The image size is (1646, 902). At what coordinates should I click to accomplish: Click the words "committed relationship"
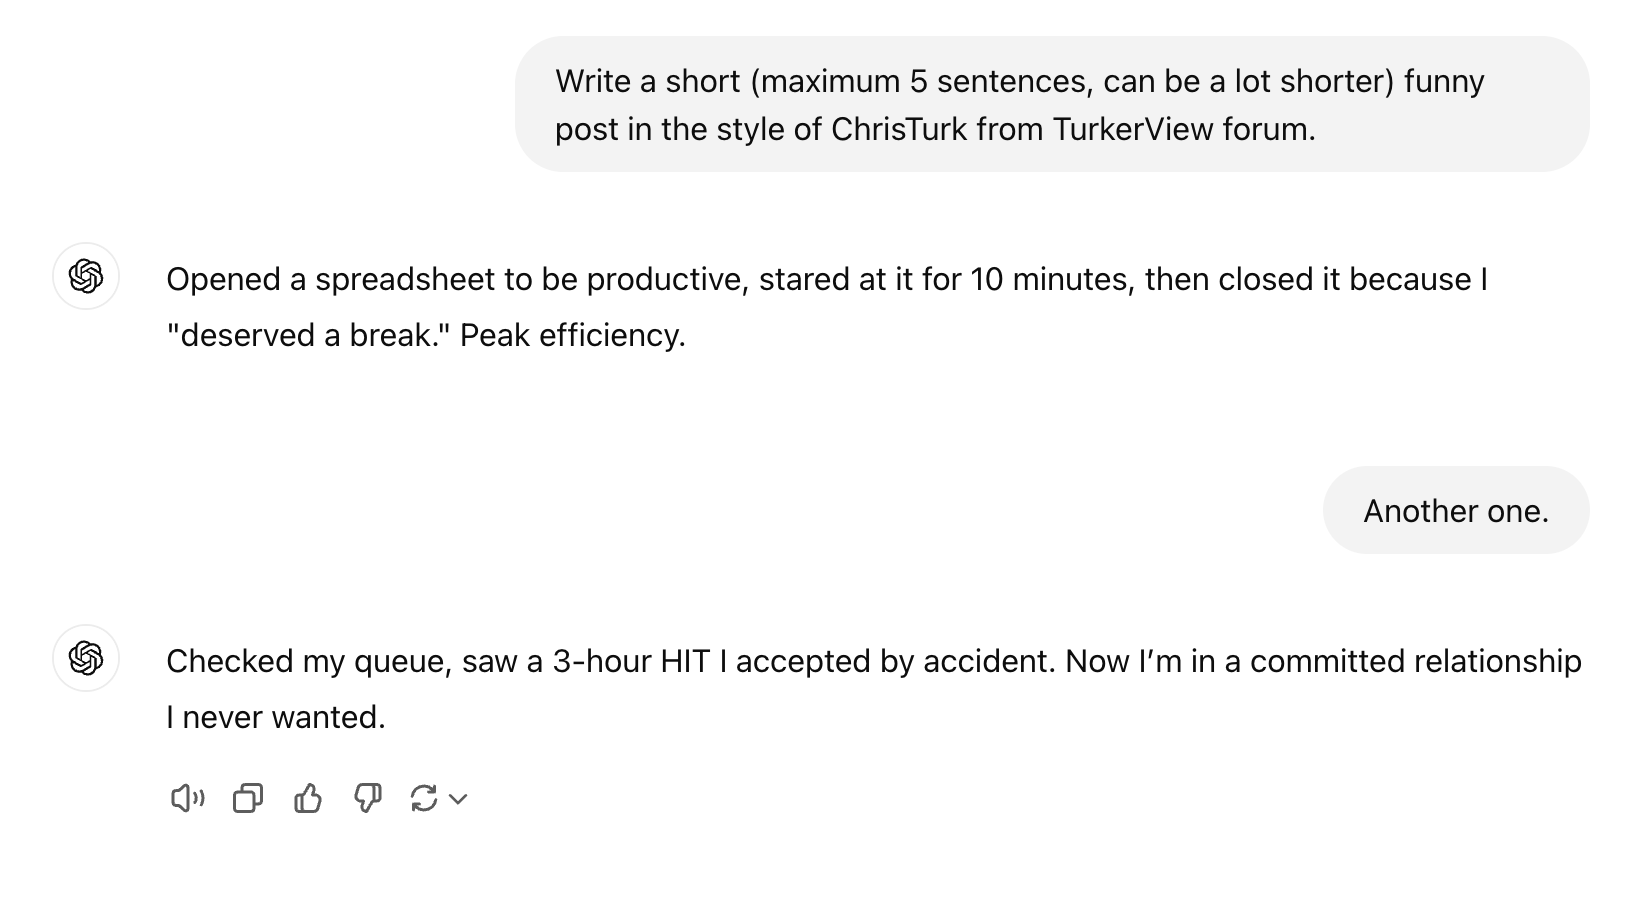[x=1416, y=661]
